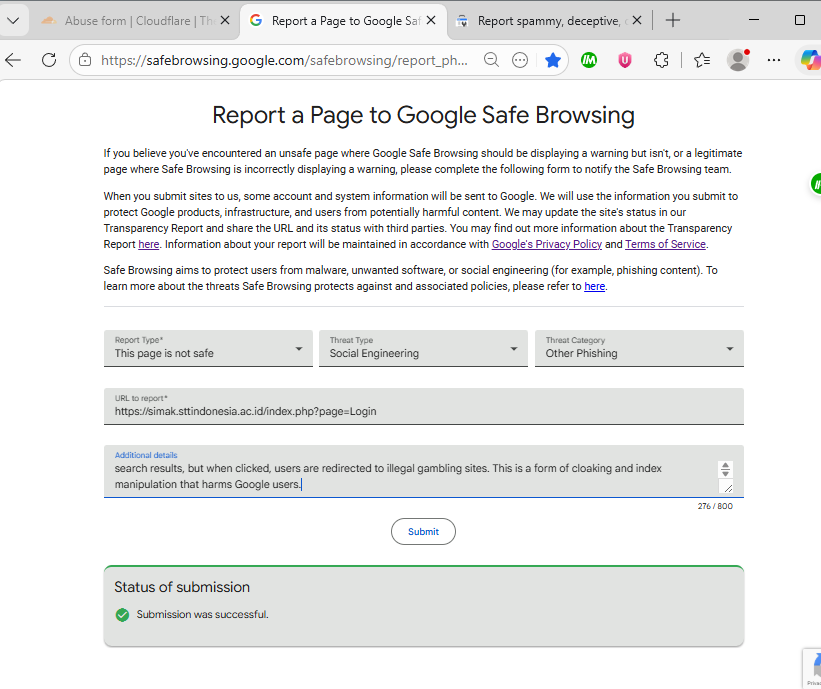Open the Threat Type dropdown
Image resolution: width=821 pixels, height=689 pixels.
point(423,348)
